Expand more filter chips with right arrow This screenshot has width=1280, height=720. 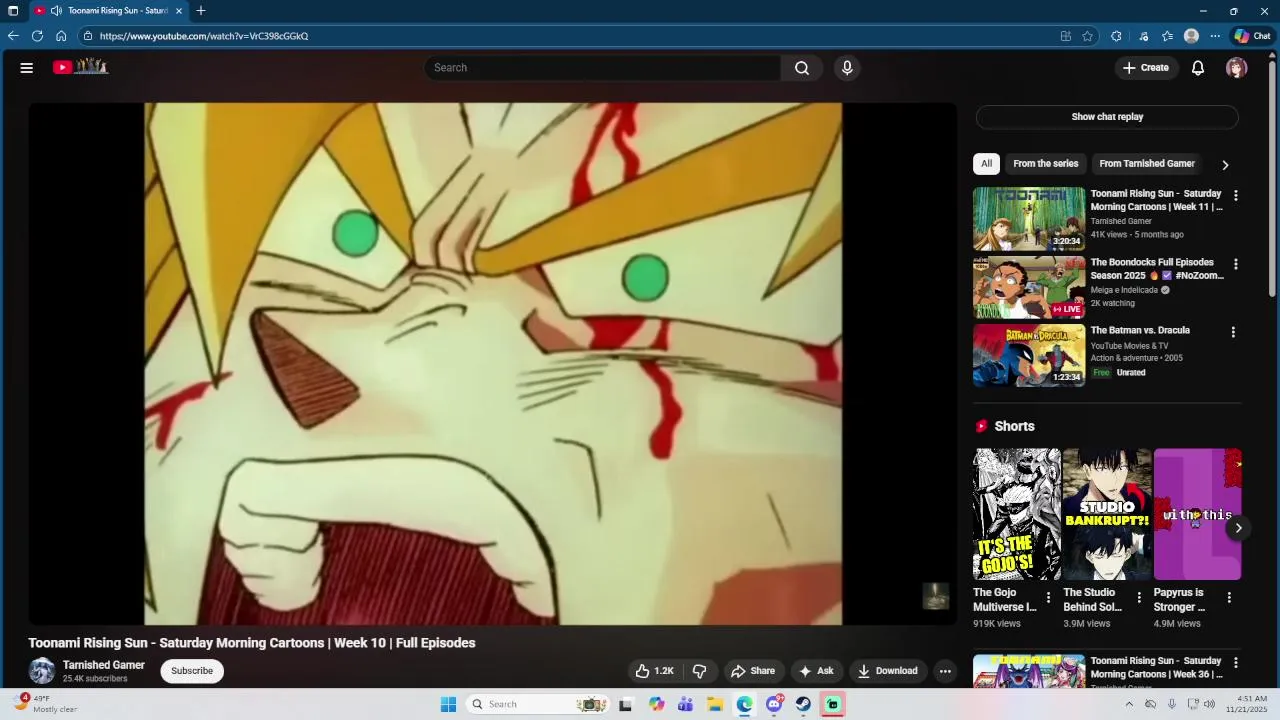click(1225, 165)
